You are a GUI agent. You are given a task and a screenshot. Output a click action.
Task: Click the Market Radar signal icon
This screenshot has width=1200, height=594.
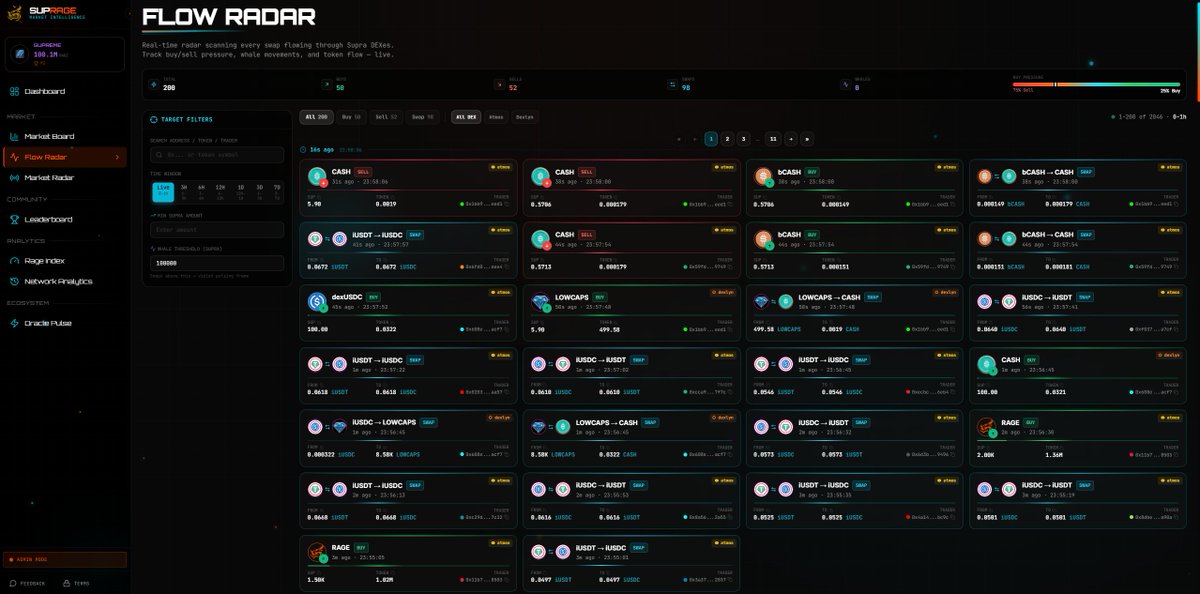point(14,177)
